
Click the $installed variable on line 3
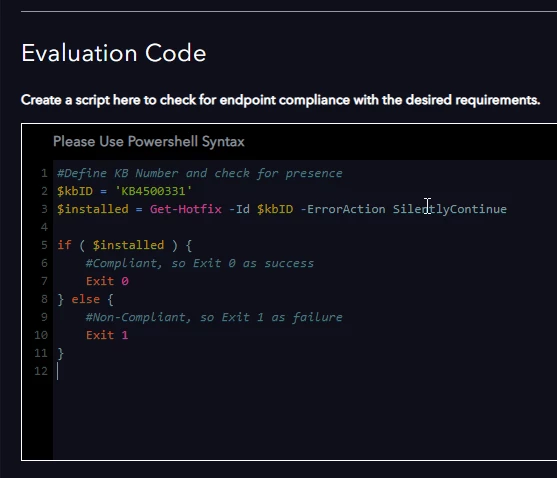93,209
